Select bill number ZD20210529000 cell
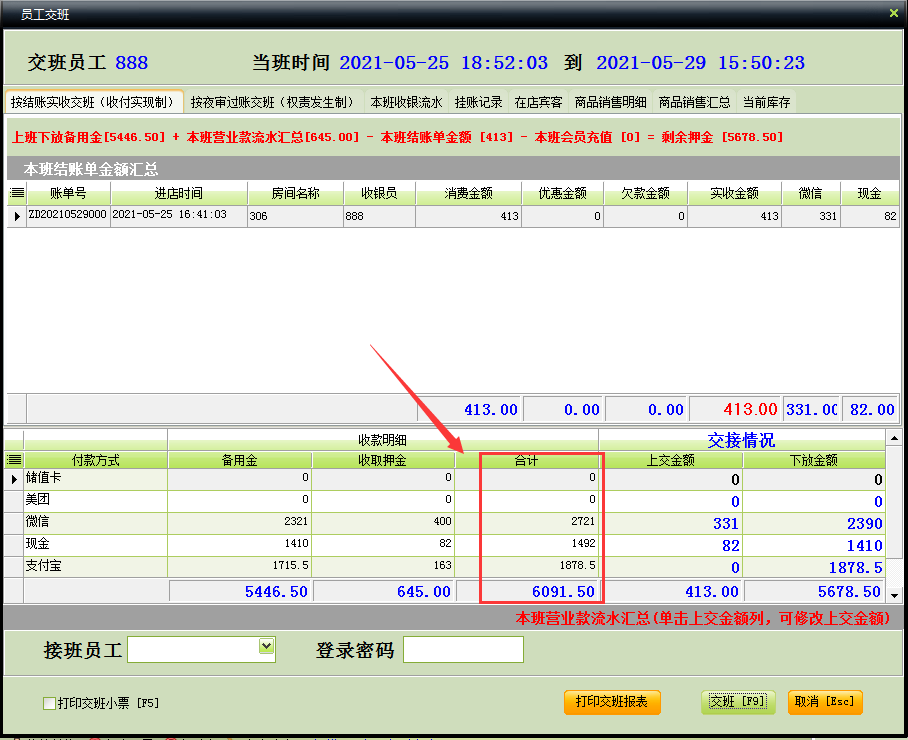908x740 pixels. (x=68, y=215)
